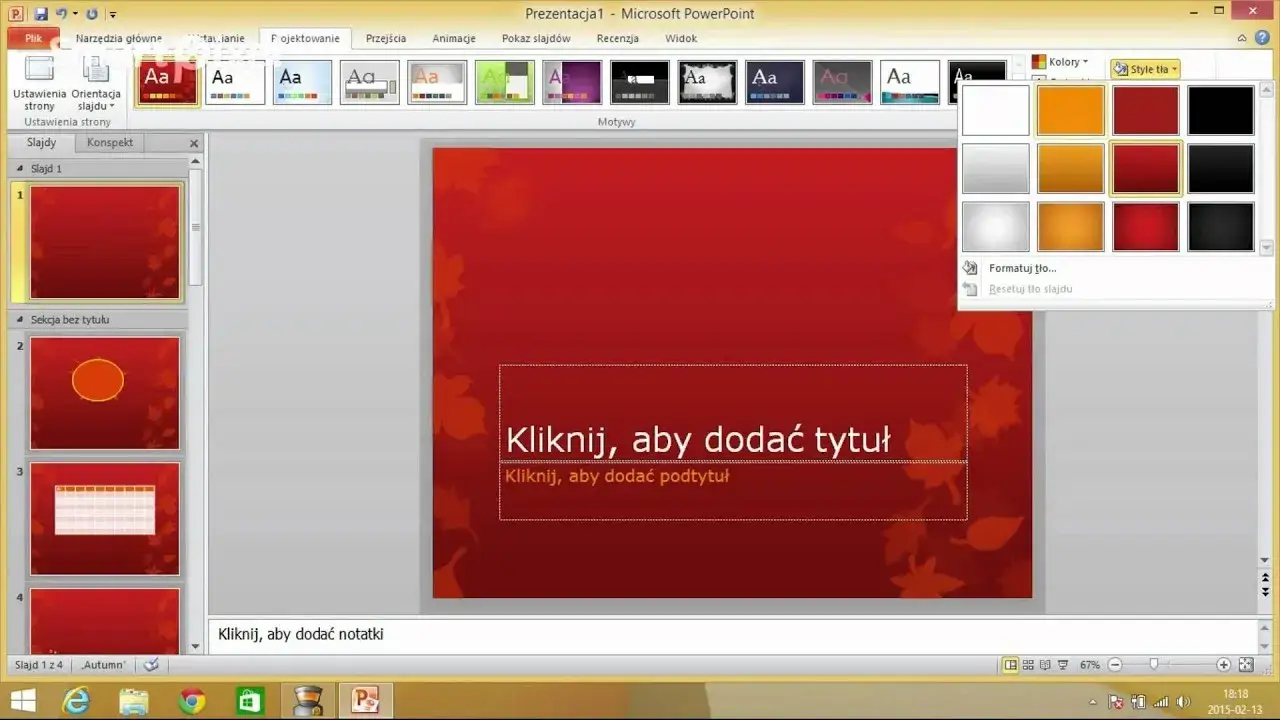
Task: Switch to the Animacje ribbon tab
Action: (x=453, y=38)
